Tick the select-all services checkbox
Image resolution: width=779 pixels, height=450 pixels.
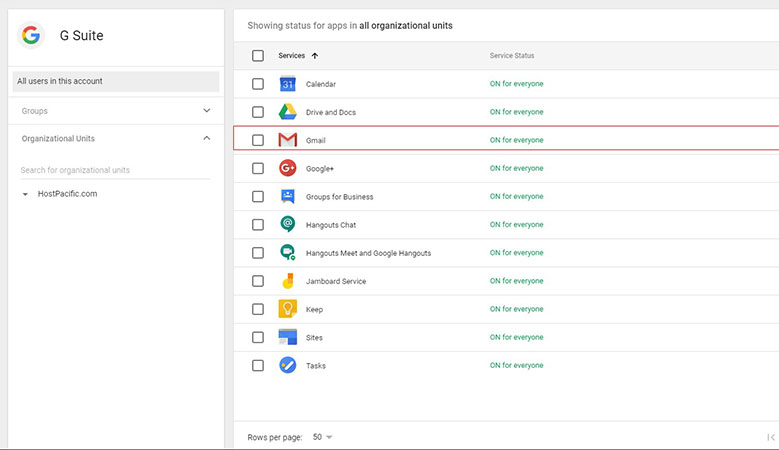click(258, 56)
